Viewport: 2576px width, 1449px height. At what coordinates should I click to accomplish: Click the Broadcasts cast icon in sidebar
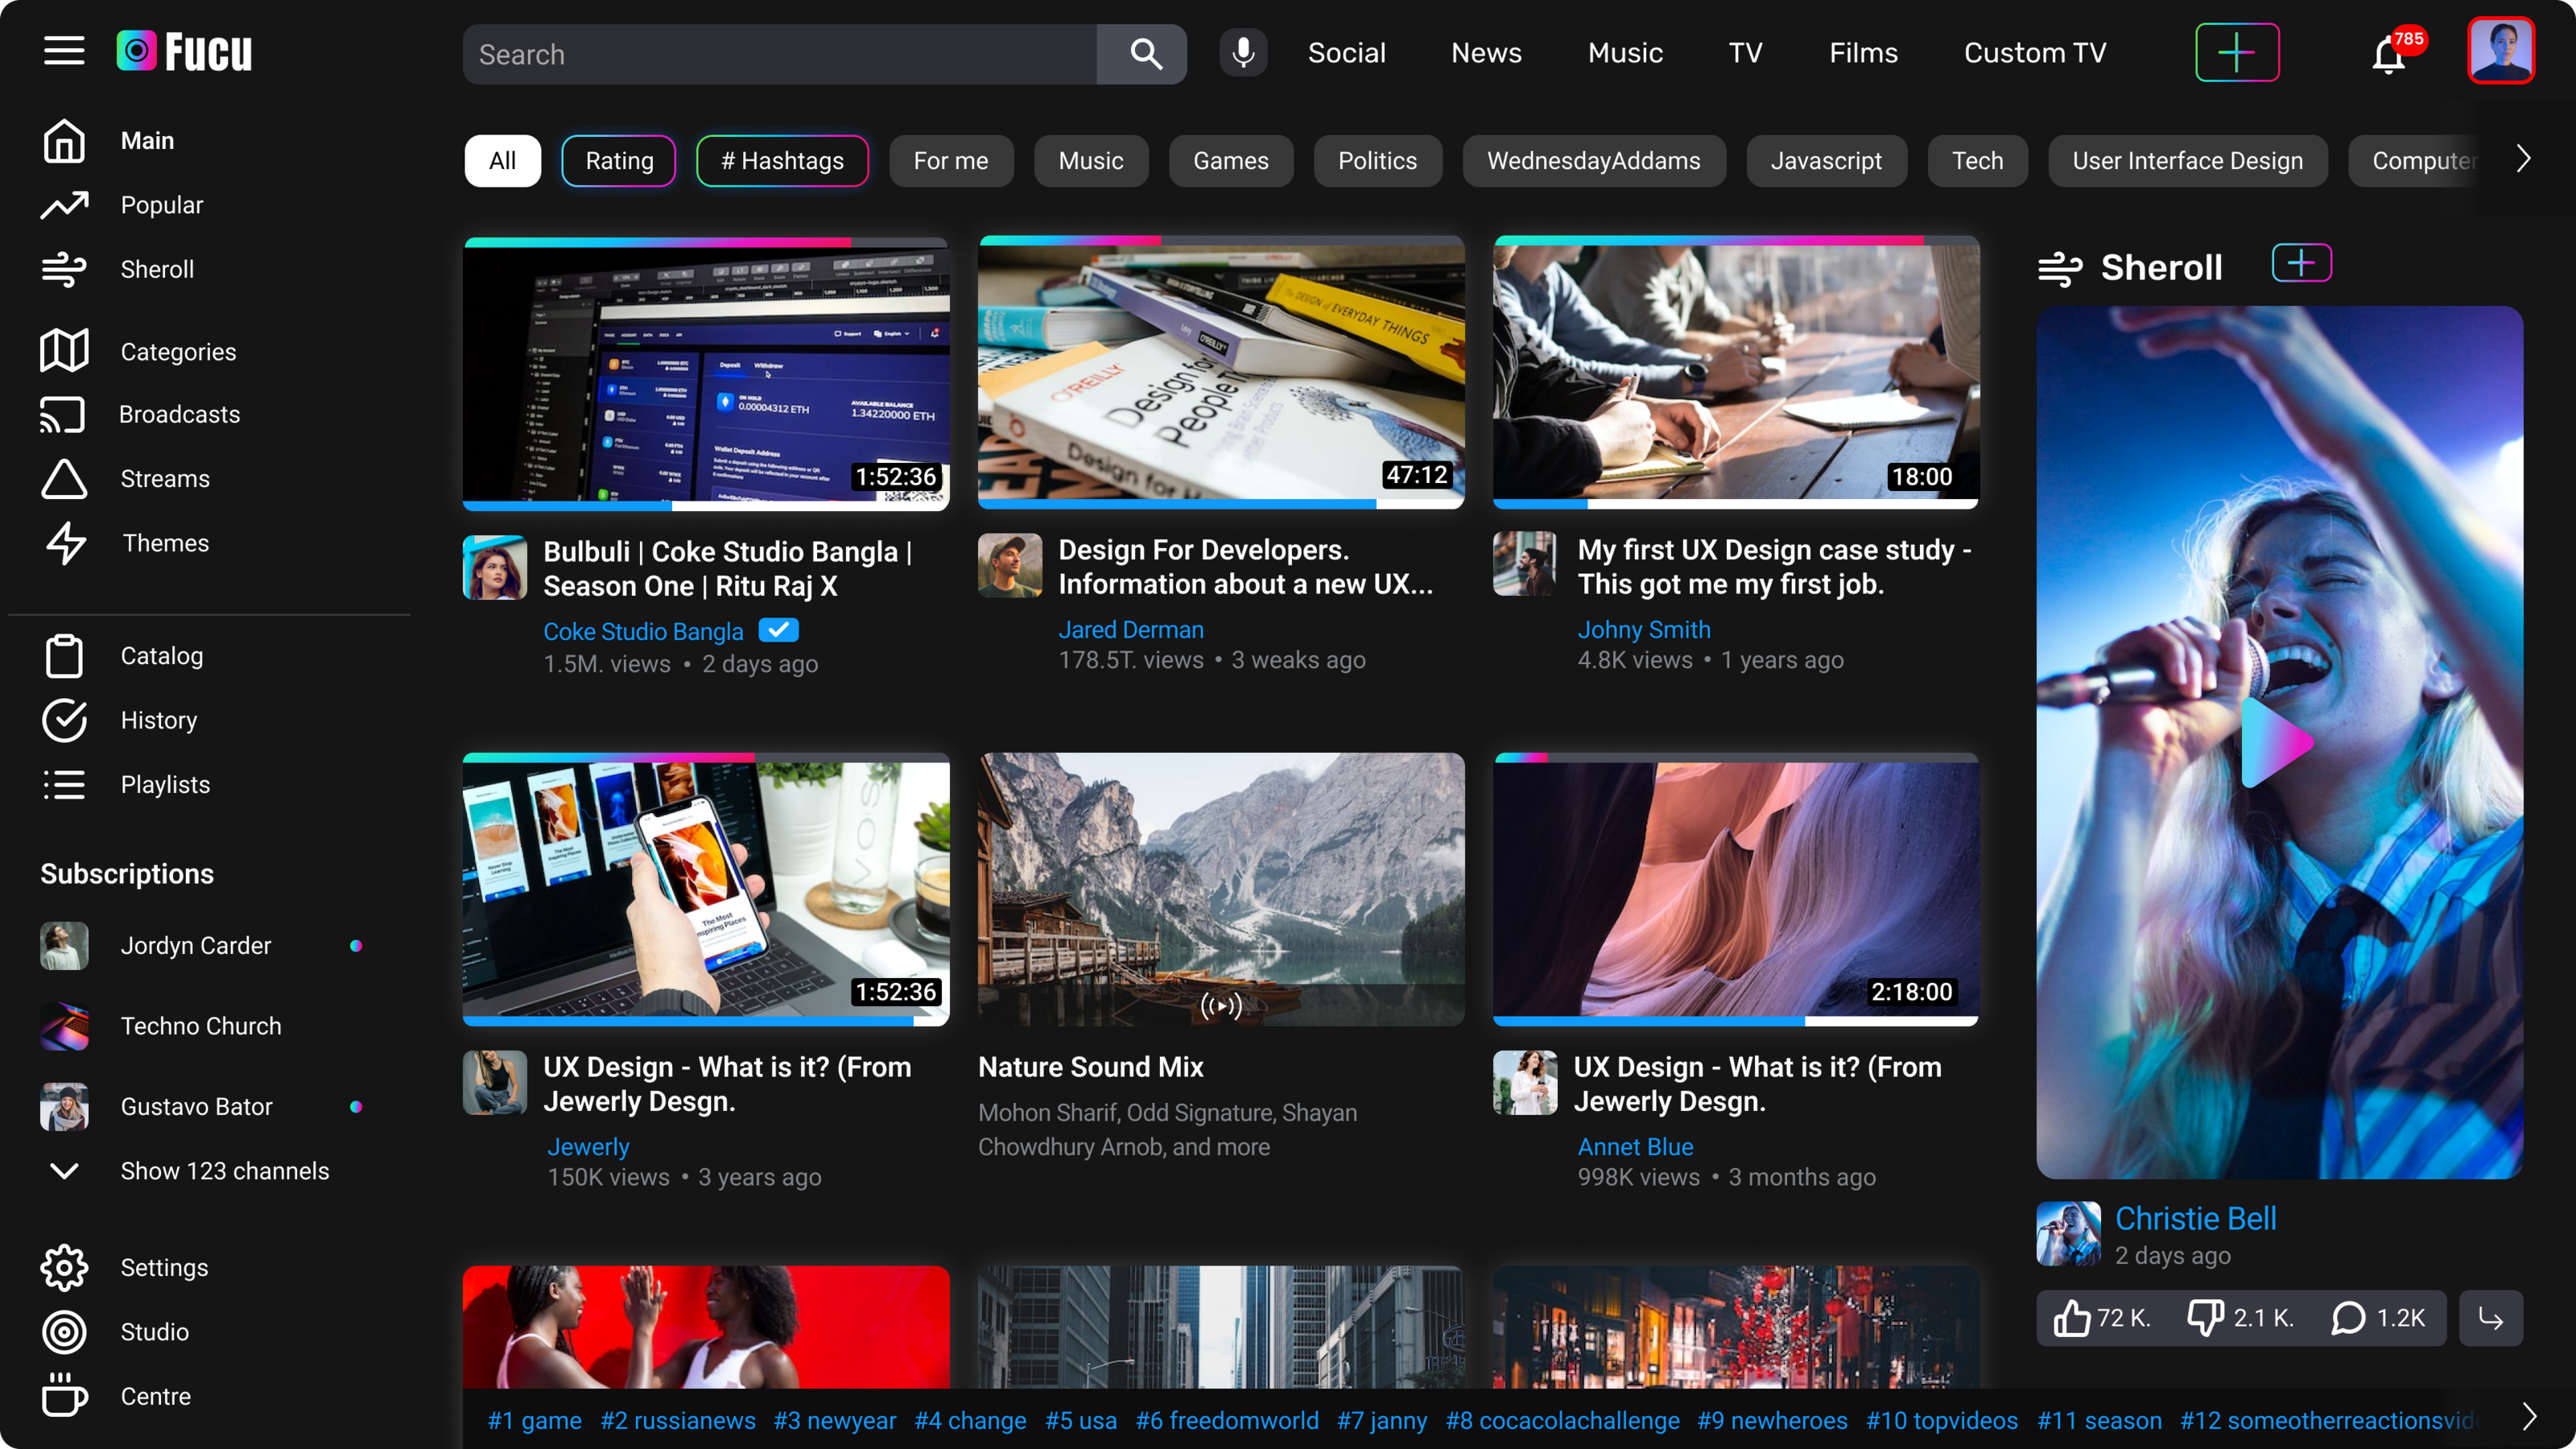[63, 415]
